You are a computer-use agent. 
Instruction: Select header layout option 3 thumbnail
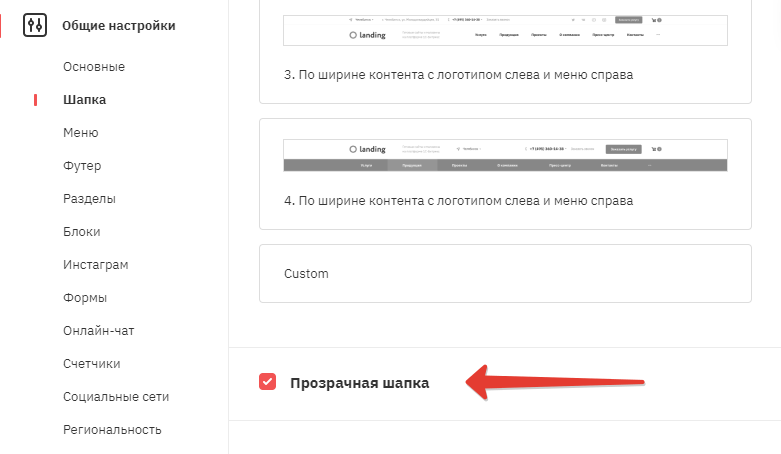click(505, 30)
